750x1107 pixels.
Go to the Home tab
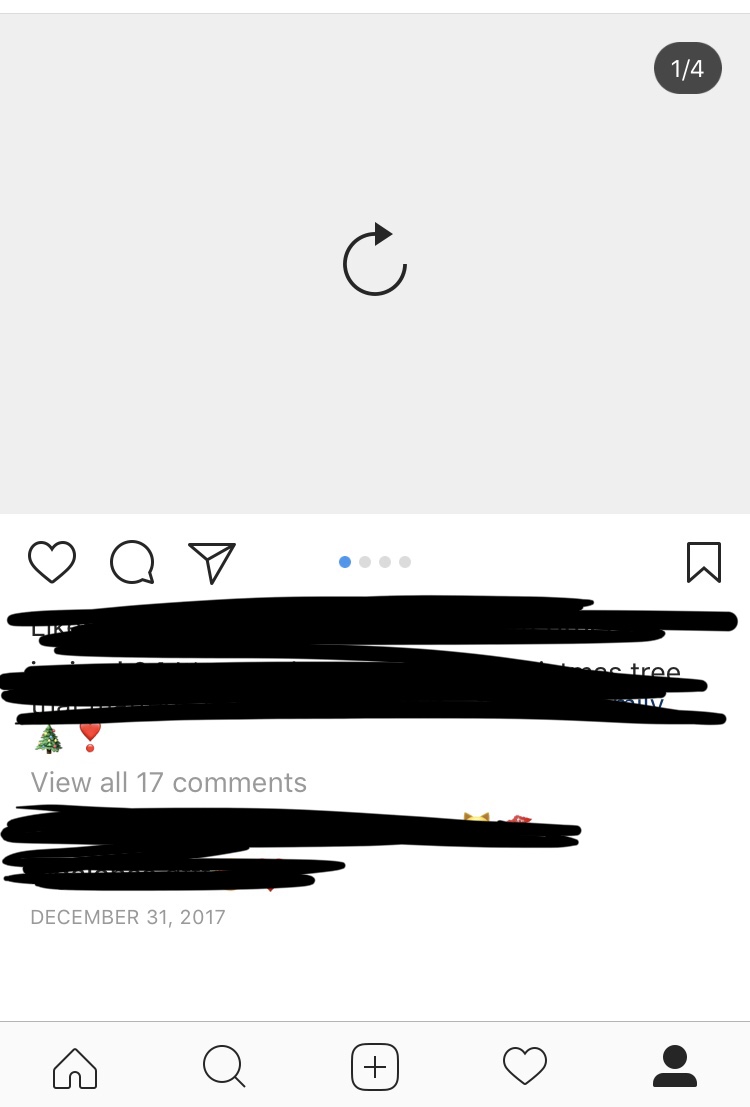(x=75, y=1067)
